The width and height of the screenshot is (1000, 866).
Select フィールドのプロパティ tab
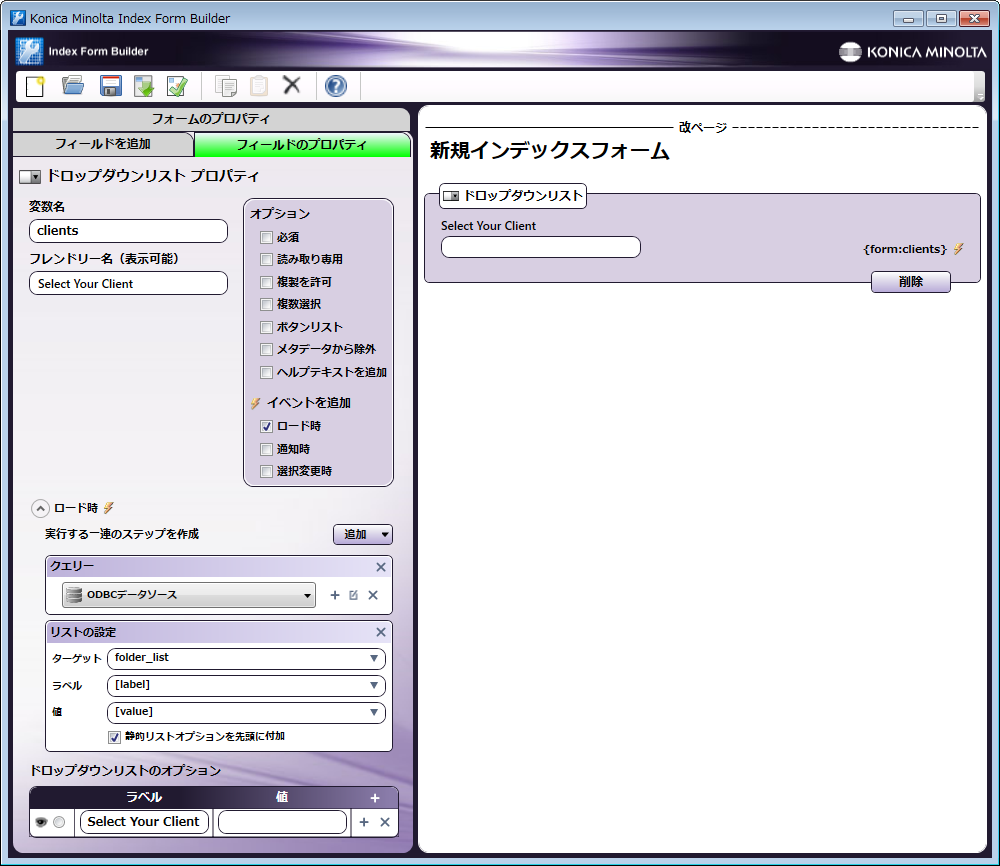pyautogui.click(x=302, y=145)
